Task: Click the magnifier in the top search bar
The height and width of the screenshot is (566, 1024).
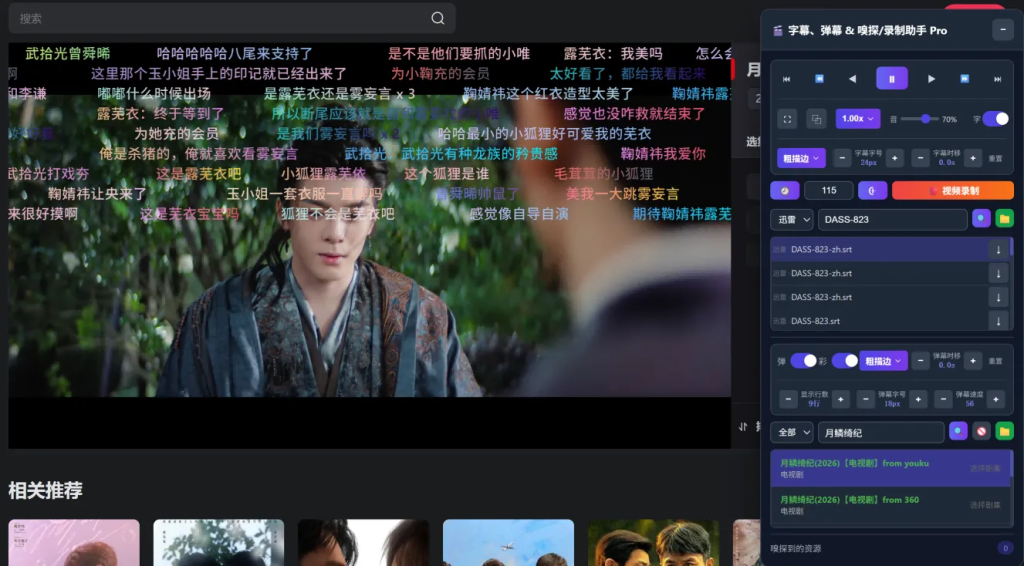Action: tap(438, 18)
